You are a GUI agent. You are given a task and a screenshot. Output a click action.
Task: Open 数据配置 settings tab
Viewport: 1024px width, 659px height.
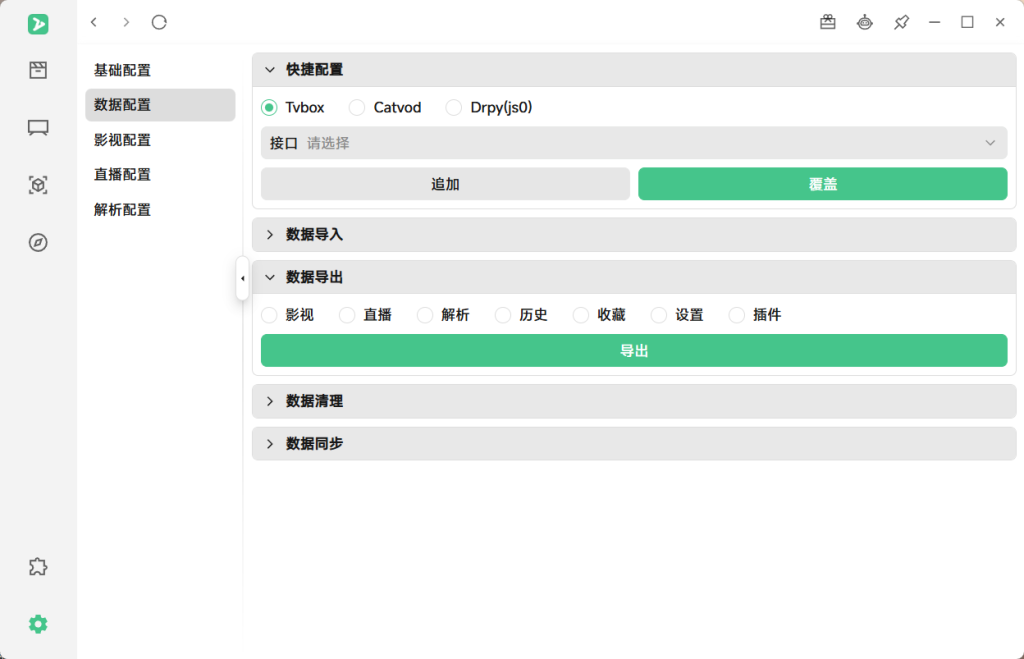[160, 104]
